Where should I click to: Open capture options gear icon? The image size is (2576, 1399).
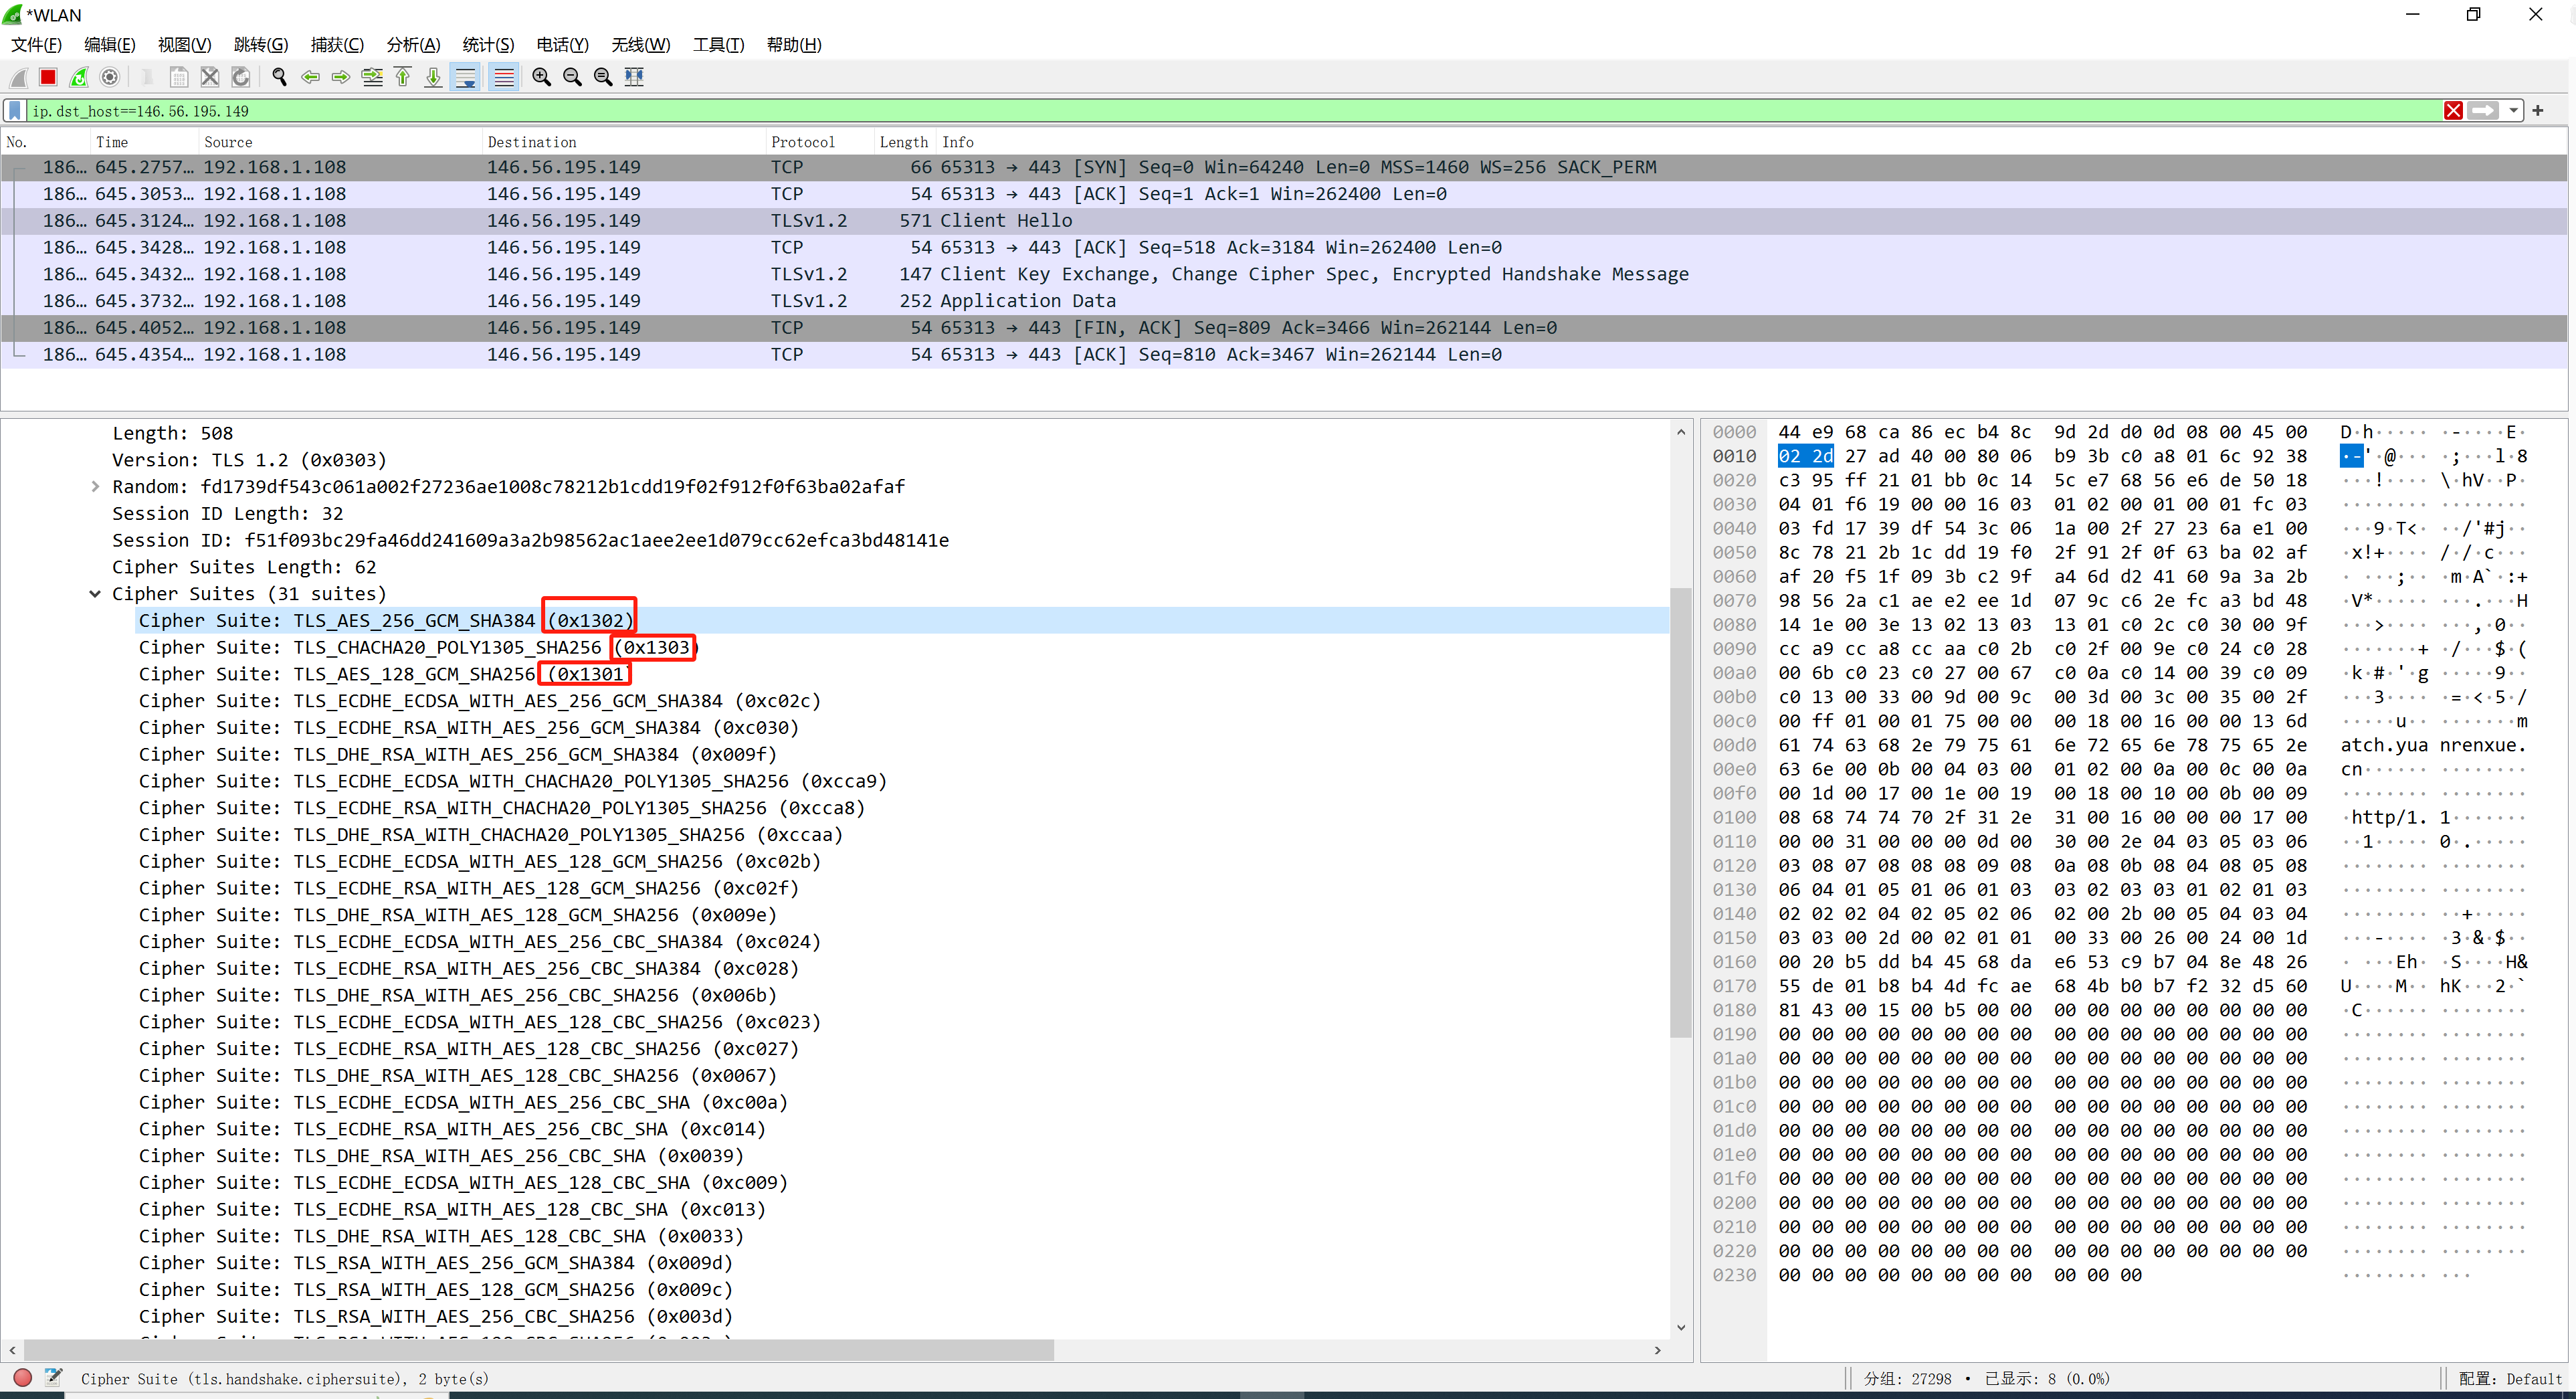(x=110, y=77)
